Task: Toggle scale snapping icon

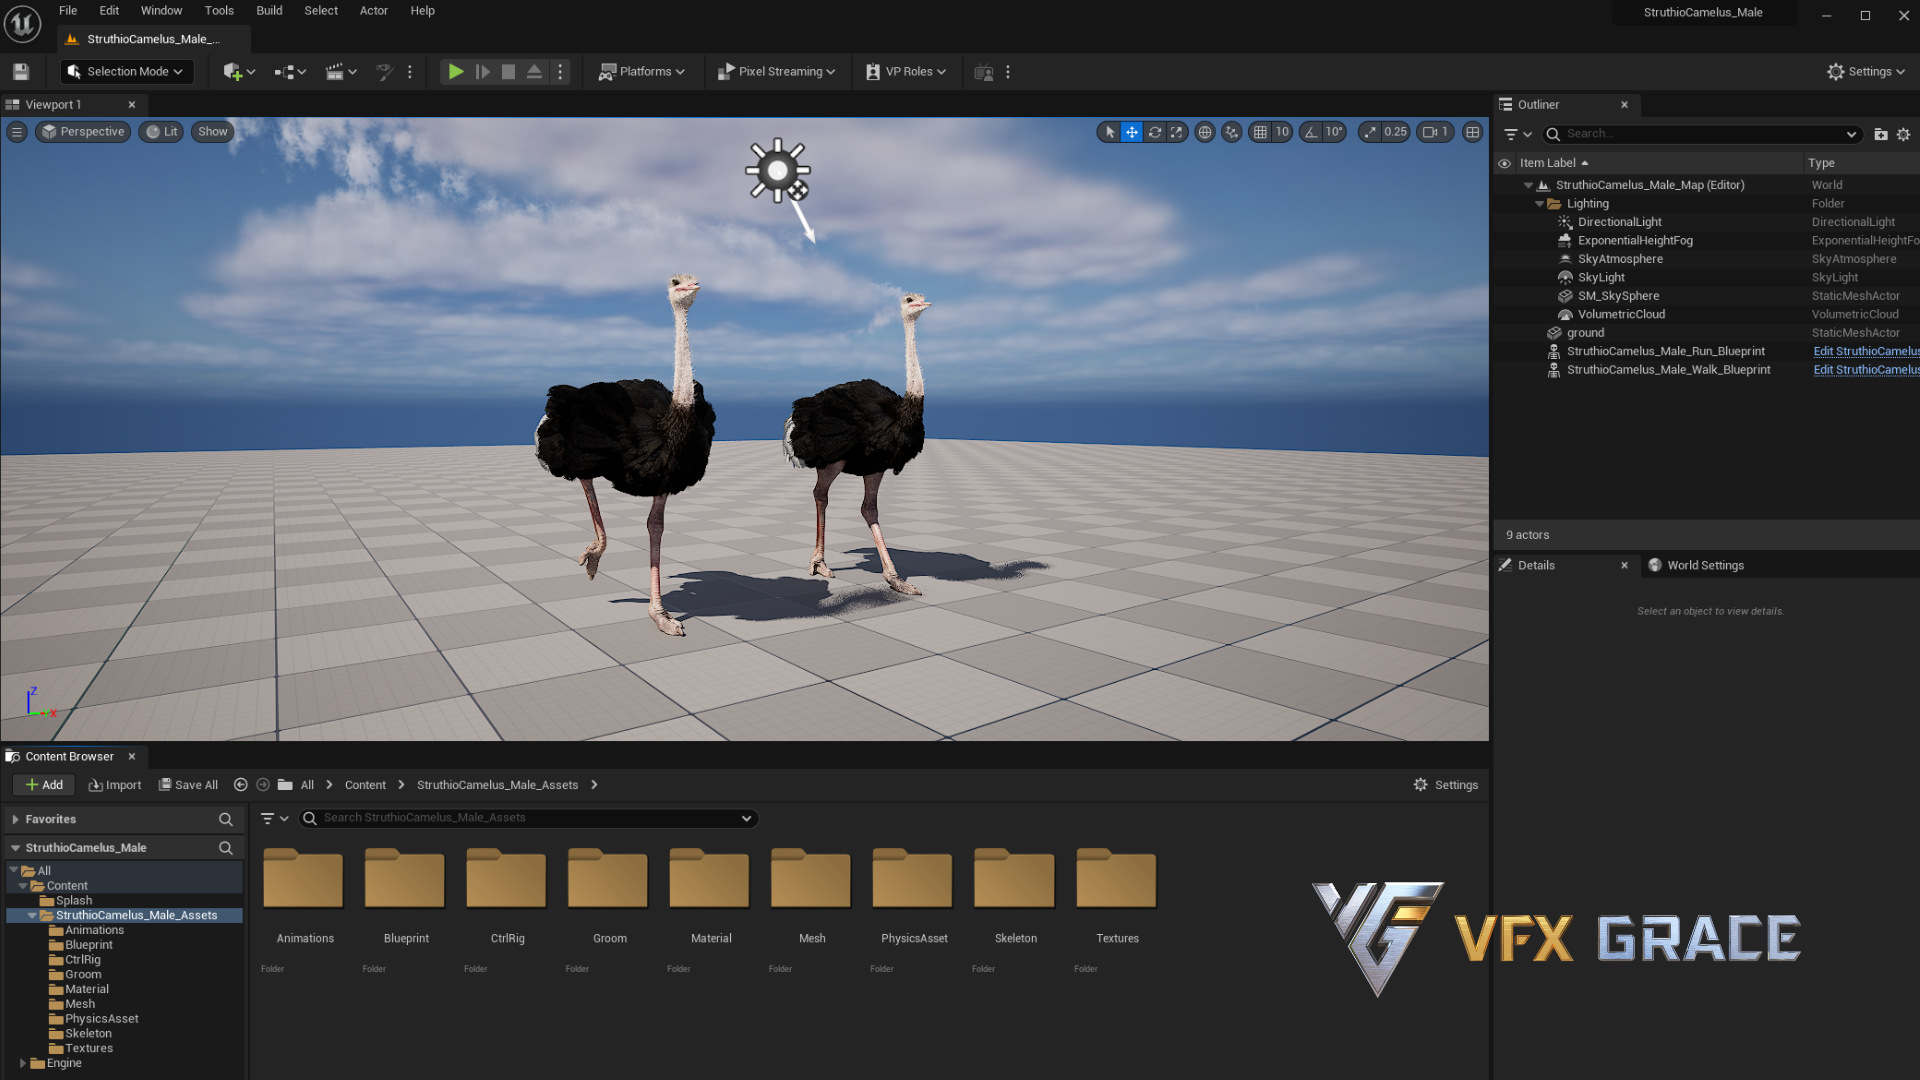Action: click(1370, 132)
